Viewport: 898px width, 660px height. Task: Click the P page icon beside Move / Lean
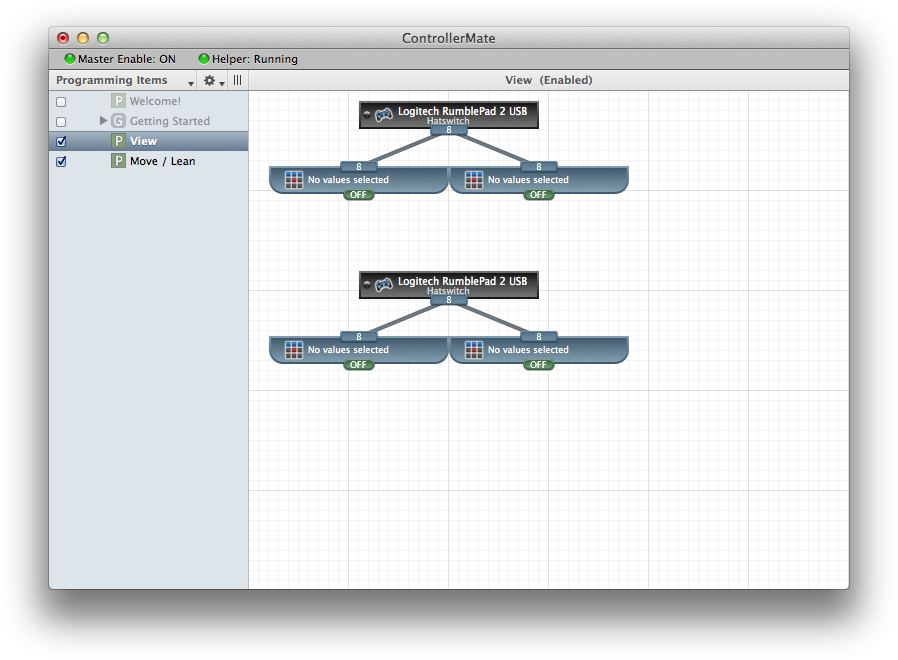(x=118, y=161)
